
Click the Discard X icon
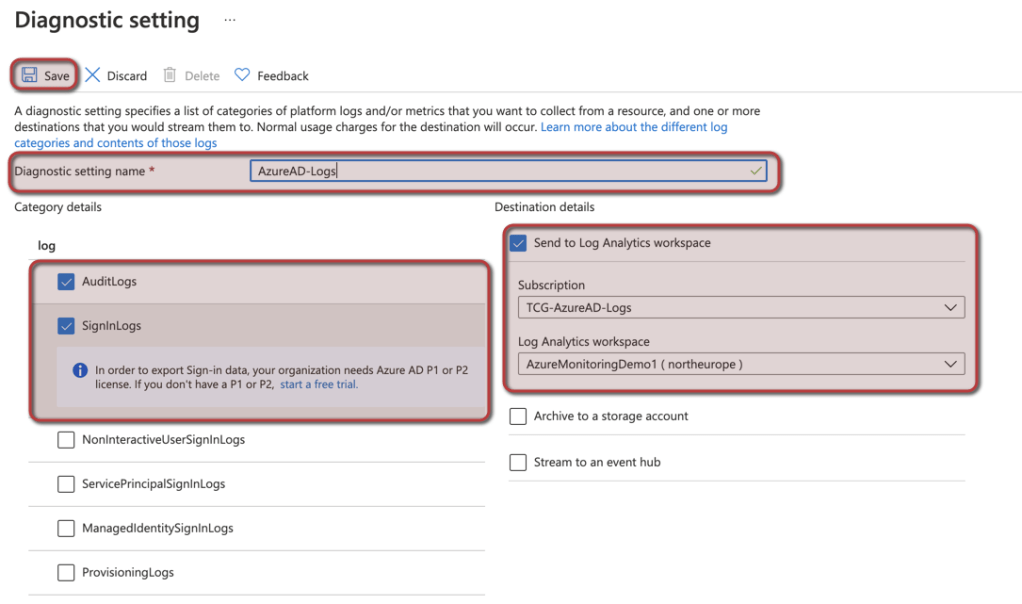[x=93, y=75]
